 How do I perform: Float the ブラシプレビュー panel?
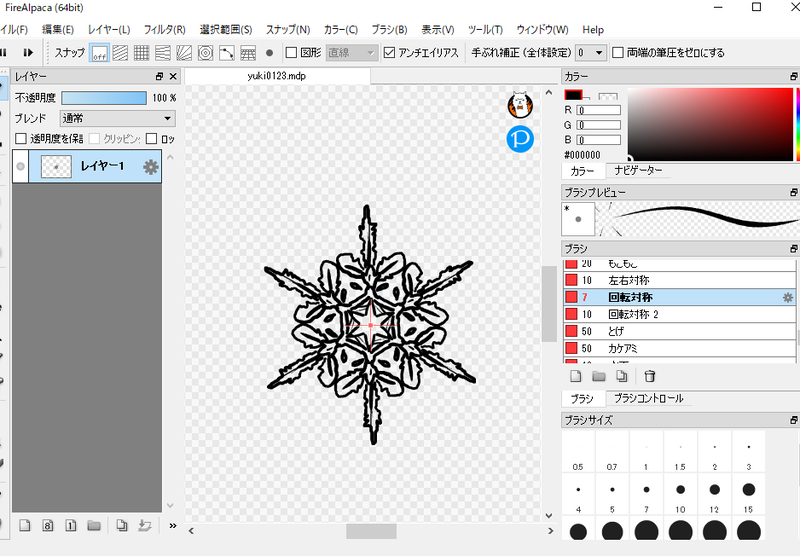794,192
